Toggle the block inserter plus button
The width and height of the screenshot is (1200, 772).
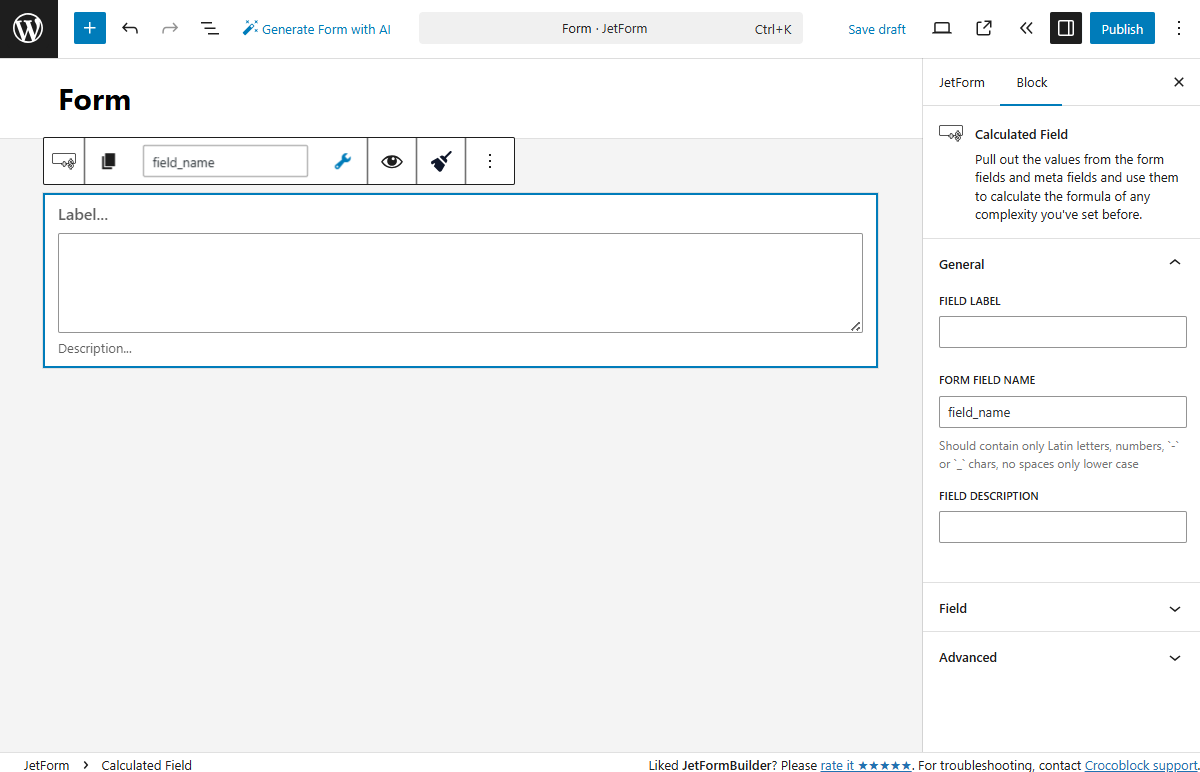pos(90,28)
